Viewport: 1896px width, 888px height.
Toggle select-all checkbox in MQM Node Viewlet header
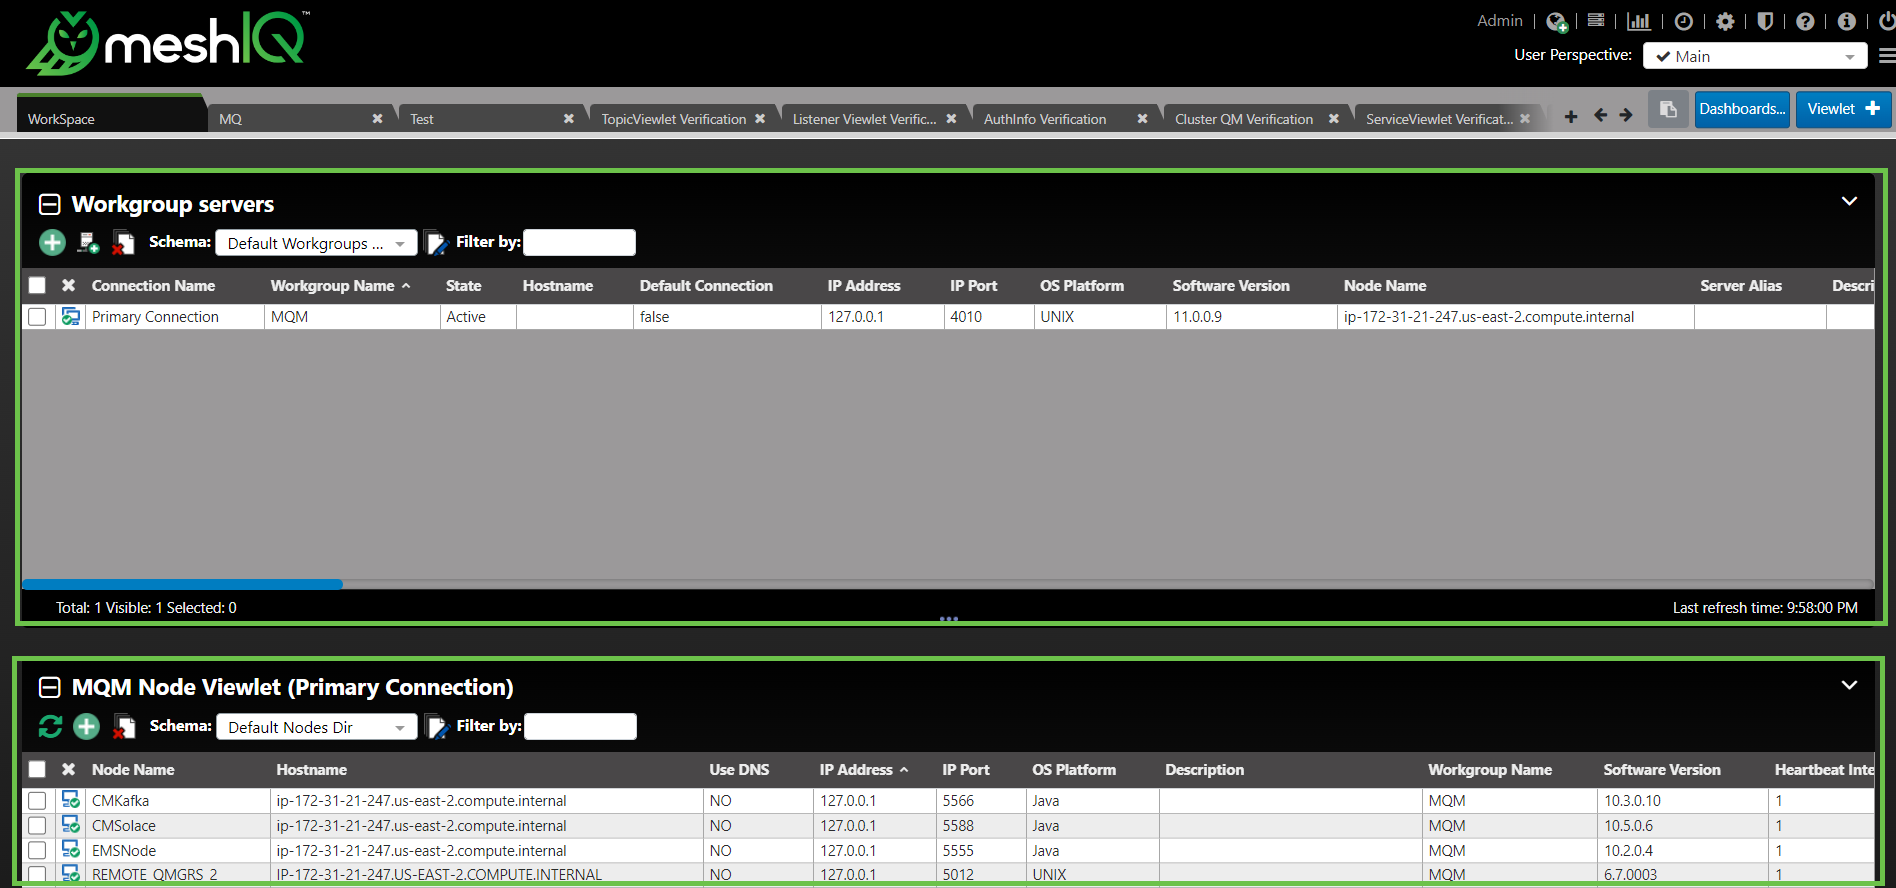click(37, 769)
